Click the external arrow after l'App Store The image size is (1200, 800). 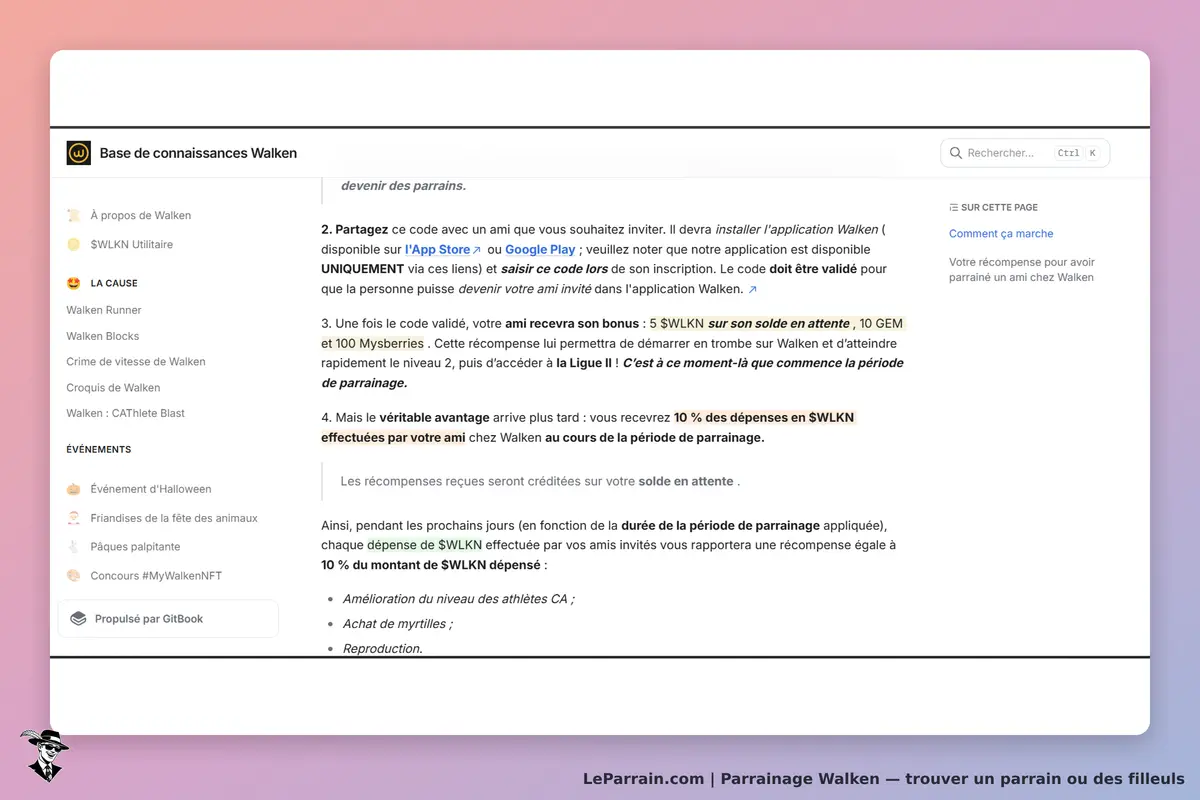477,250
